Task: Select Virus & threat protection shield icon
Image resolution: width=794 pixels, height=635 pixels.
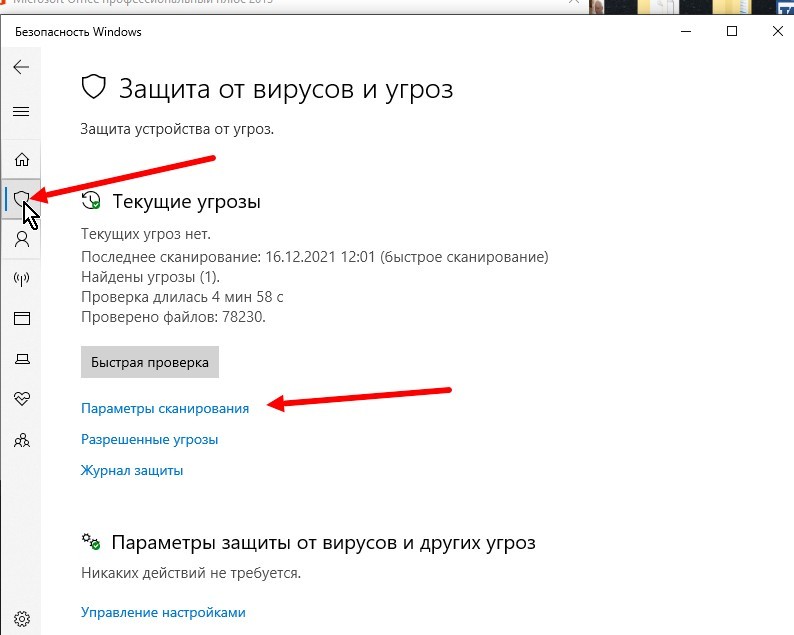Action: tap(21, 199)
